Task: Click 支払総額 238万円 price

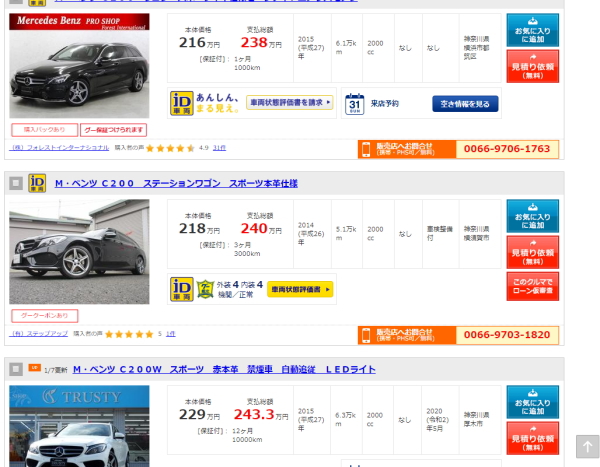Action: [261, 42]
